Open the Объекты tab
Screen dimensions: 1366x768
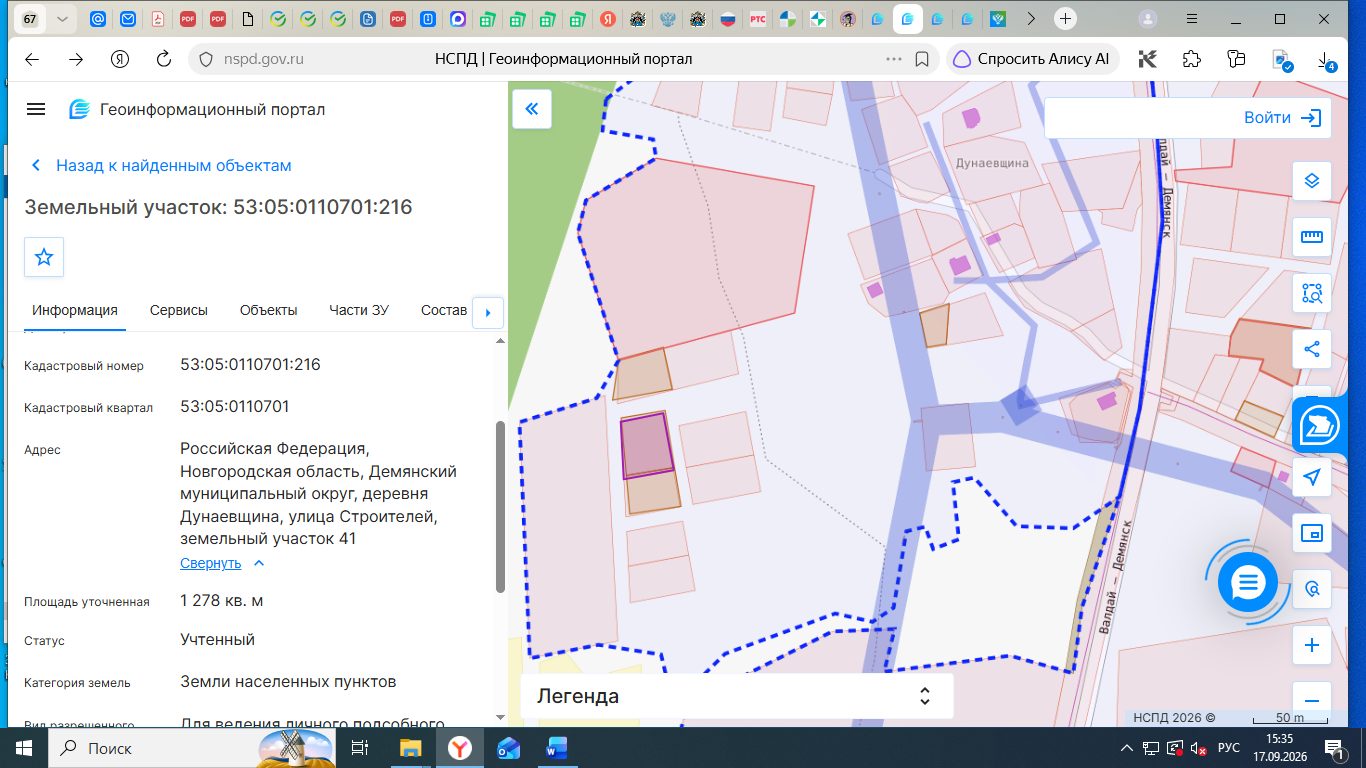tap(269, 310)
